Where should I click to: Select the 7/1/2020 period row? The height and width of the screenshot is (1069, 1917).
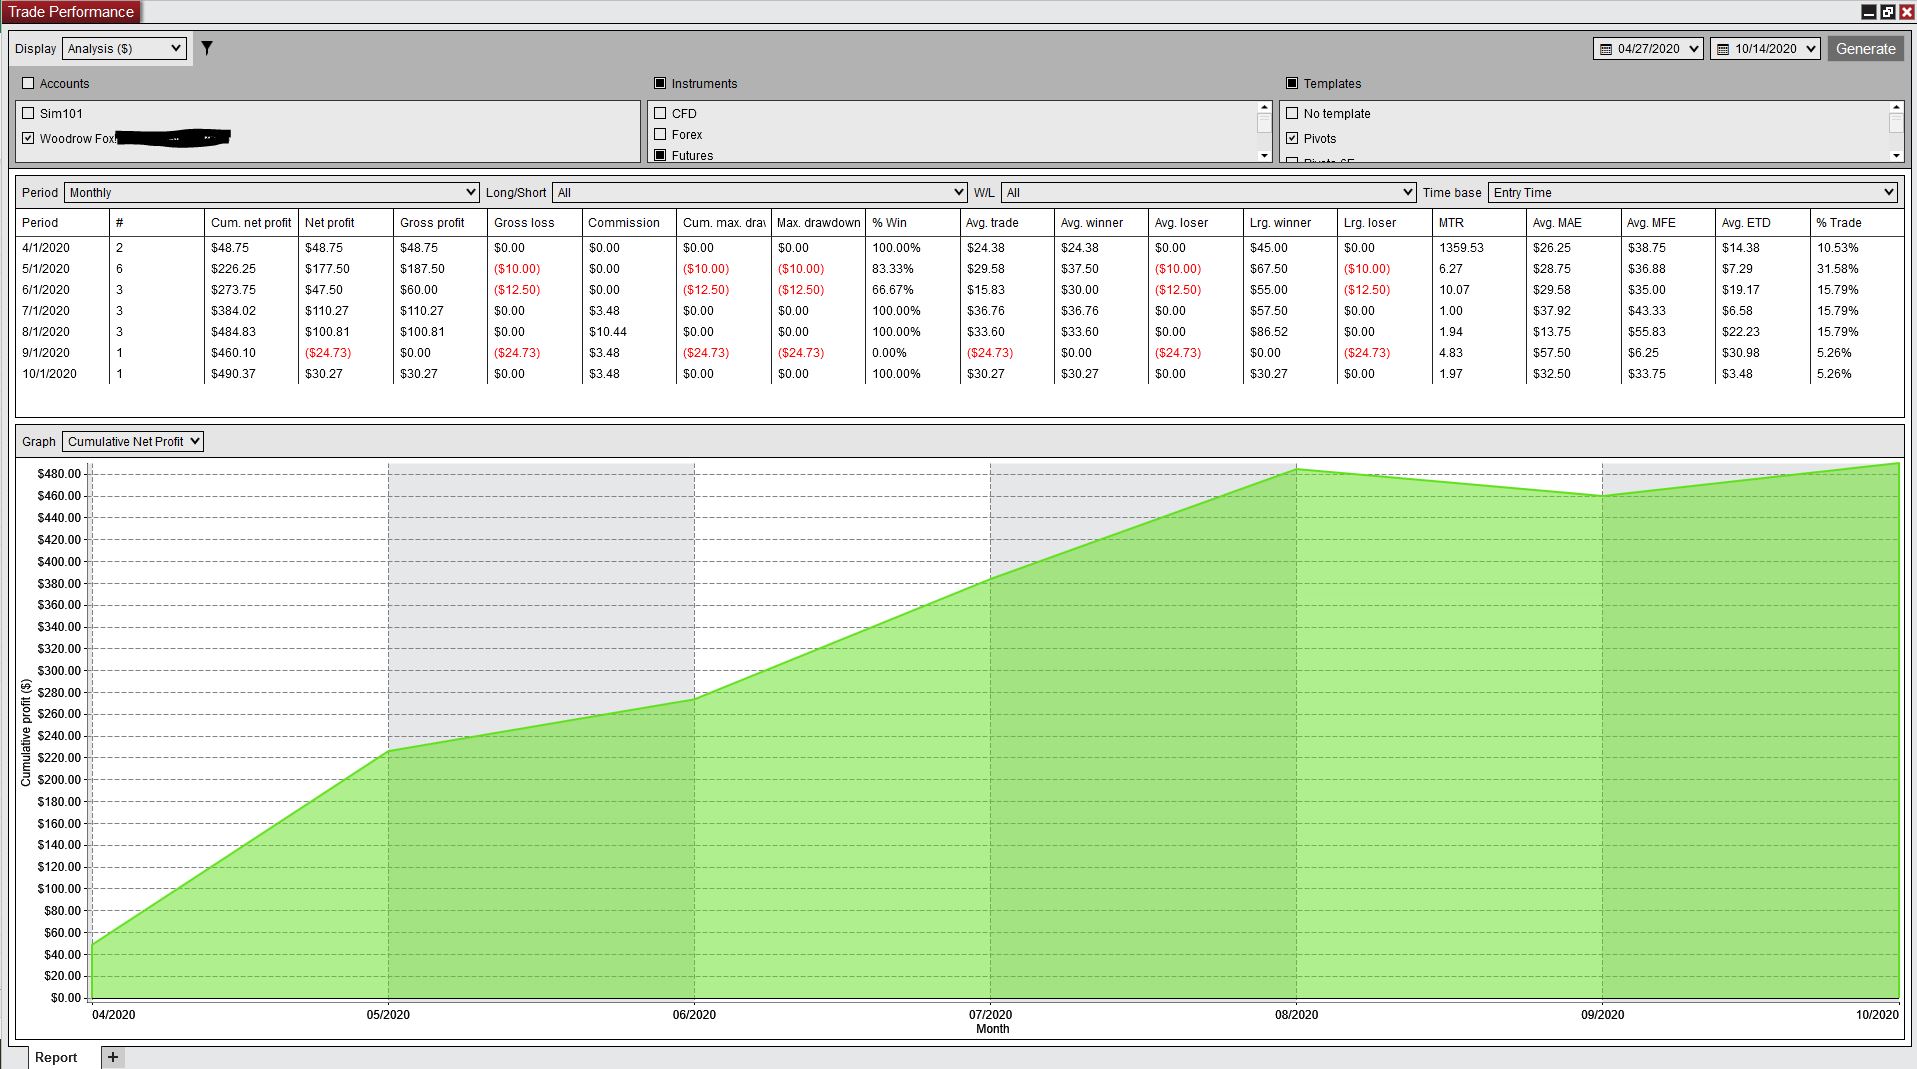[959, 310]
